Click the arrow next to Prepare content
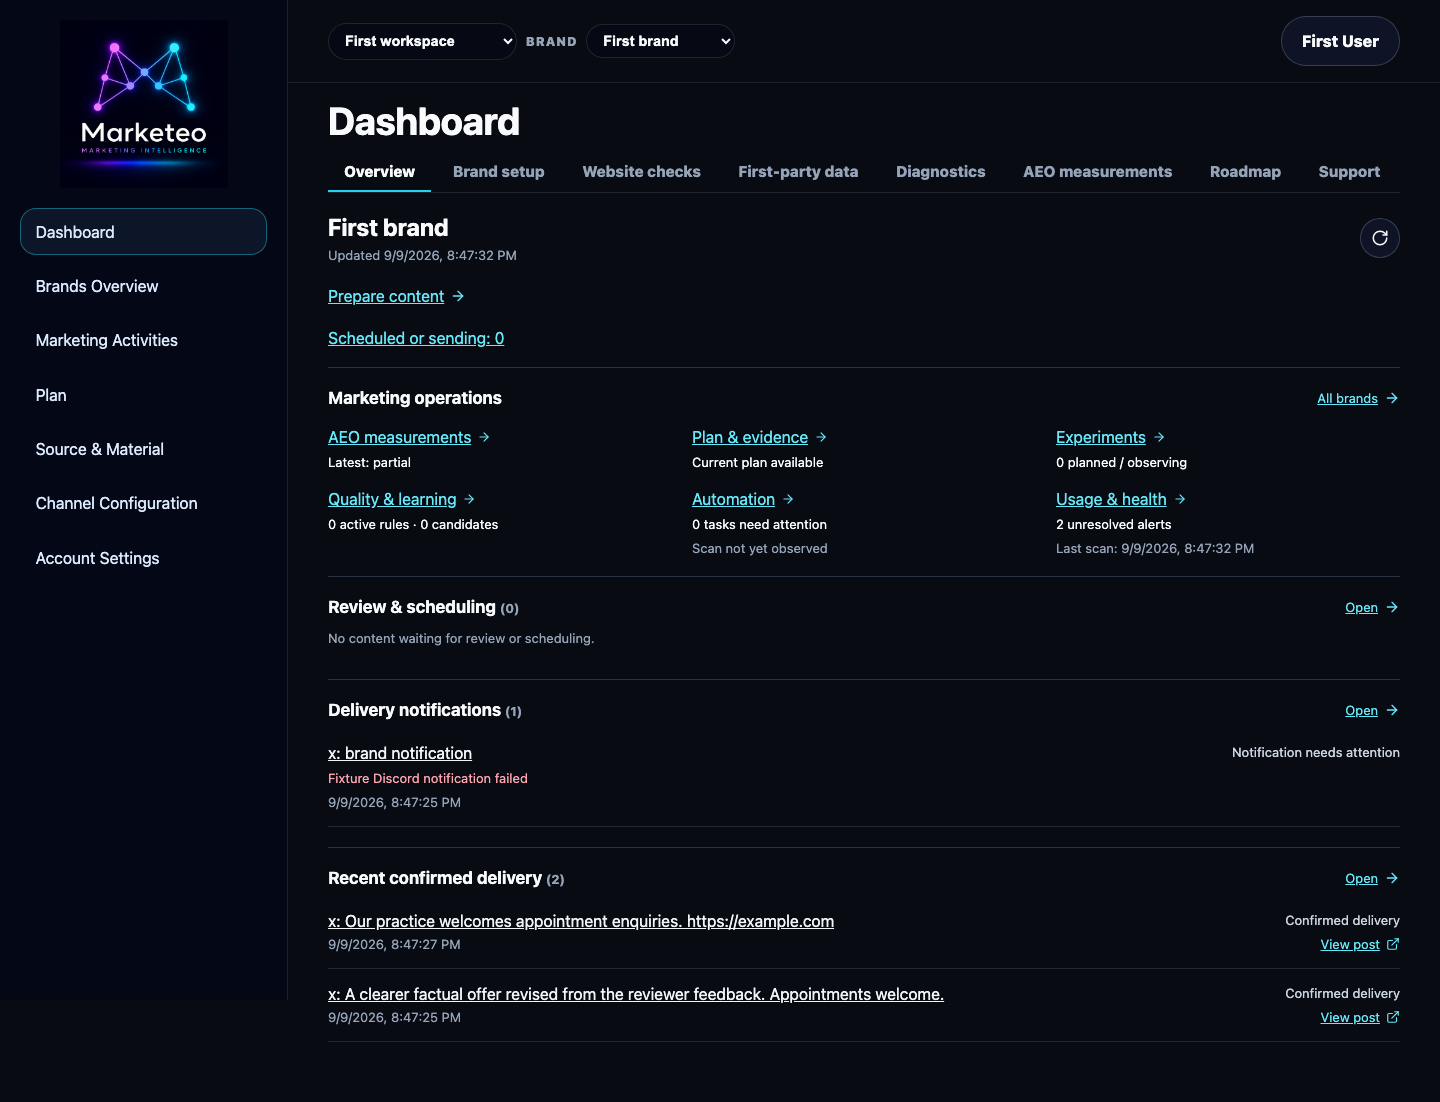This screenshot has height=1102, width=1440. [458, 296]
